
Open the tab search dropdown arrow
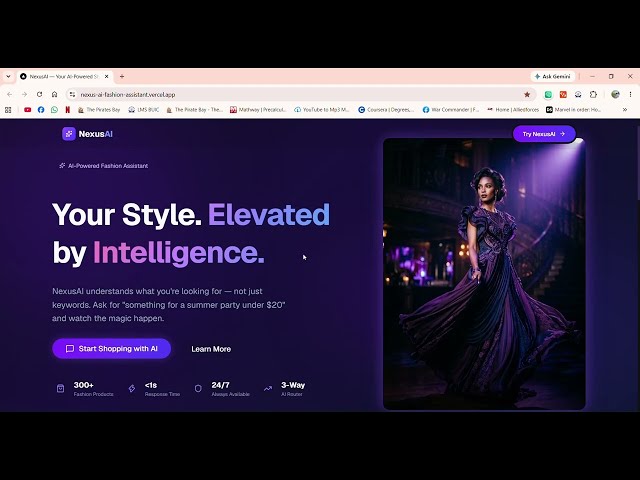click(x=8, y=76)
